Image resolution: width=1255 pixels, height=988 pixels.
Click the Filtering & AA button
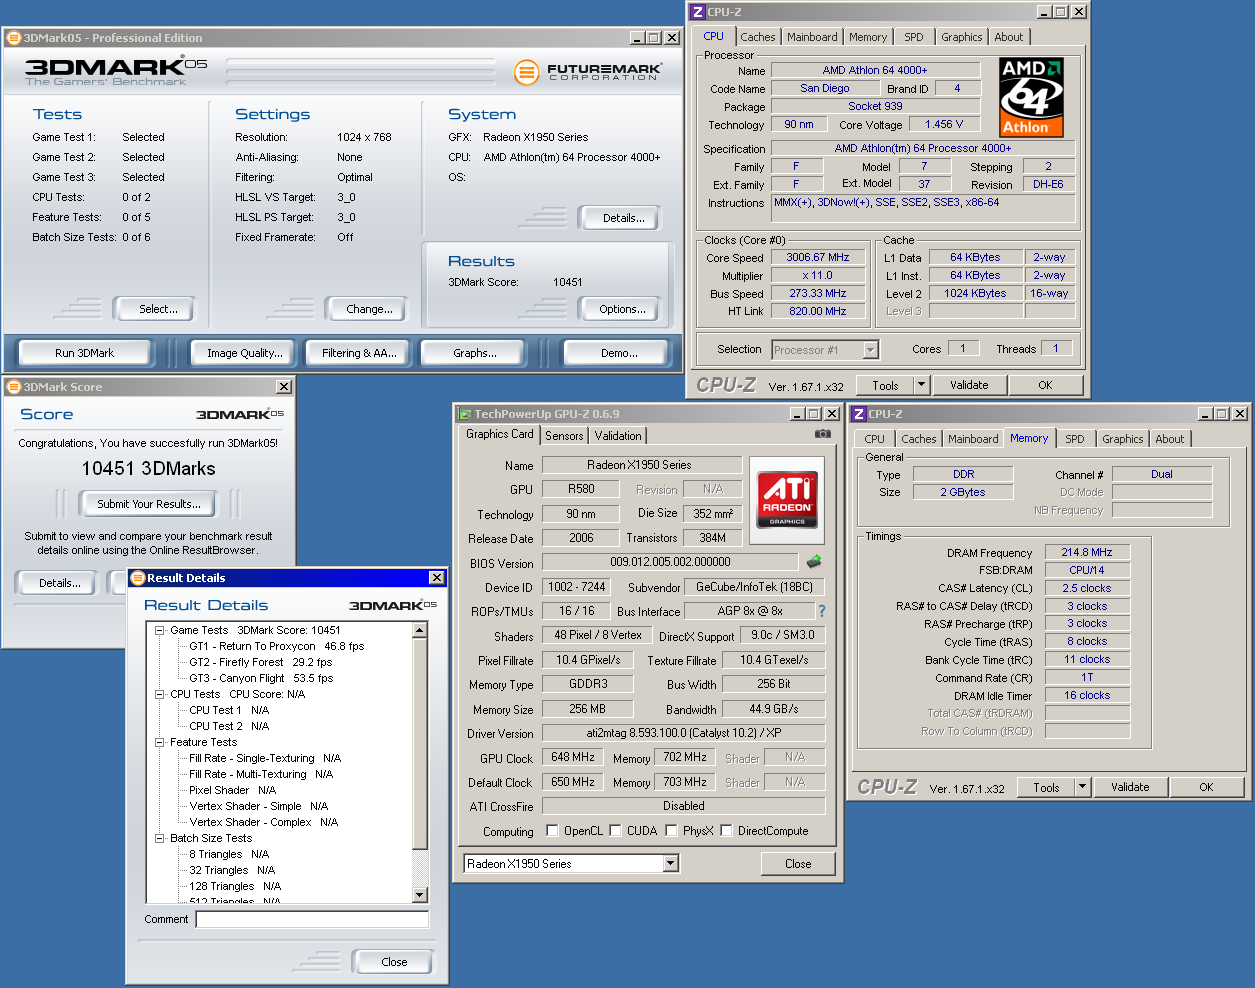point(359,353)
